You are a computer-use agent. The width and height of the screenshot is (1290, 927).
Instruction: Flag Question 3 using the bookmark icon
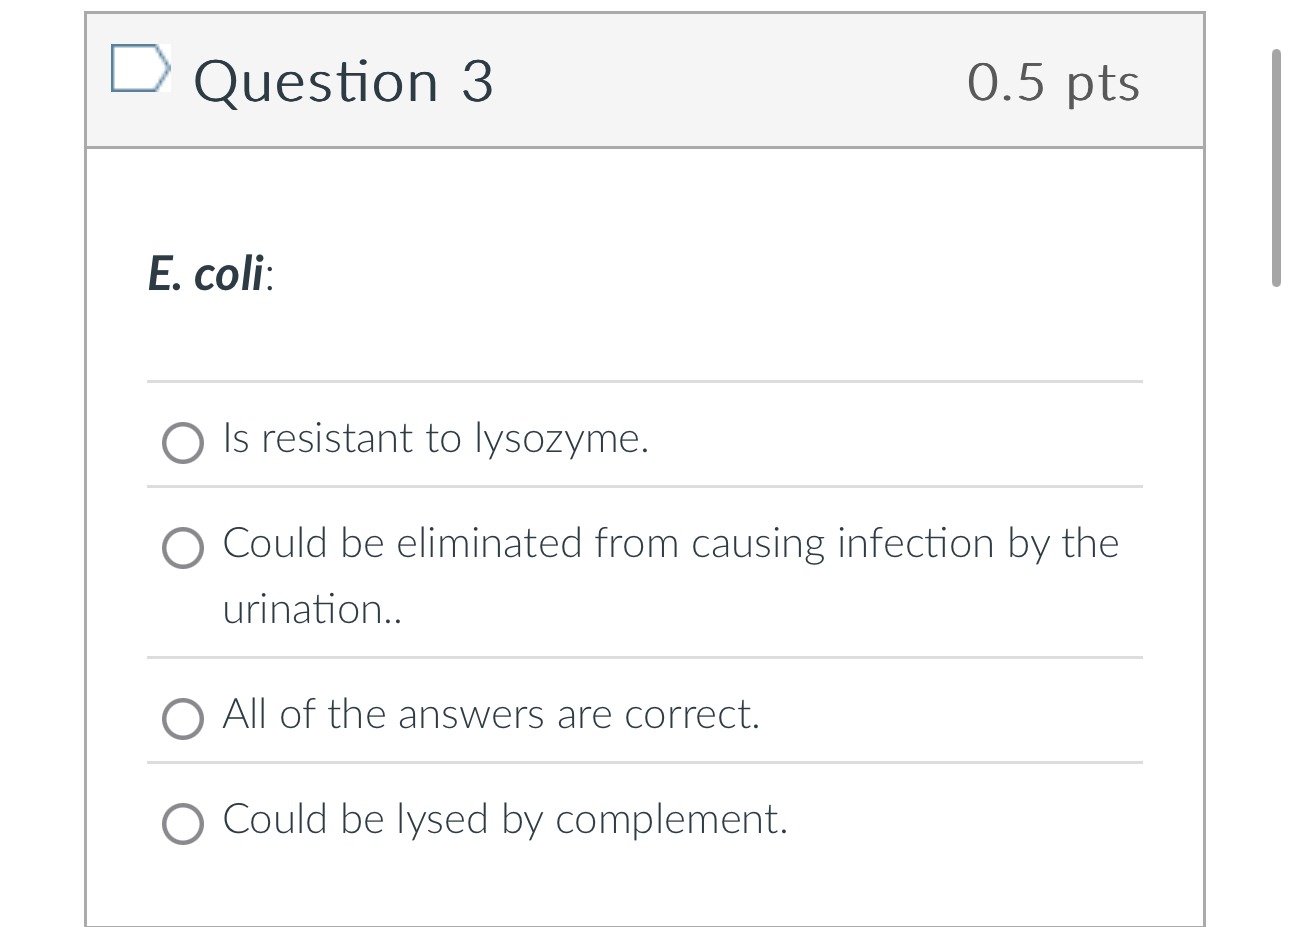(138, 69)
